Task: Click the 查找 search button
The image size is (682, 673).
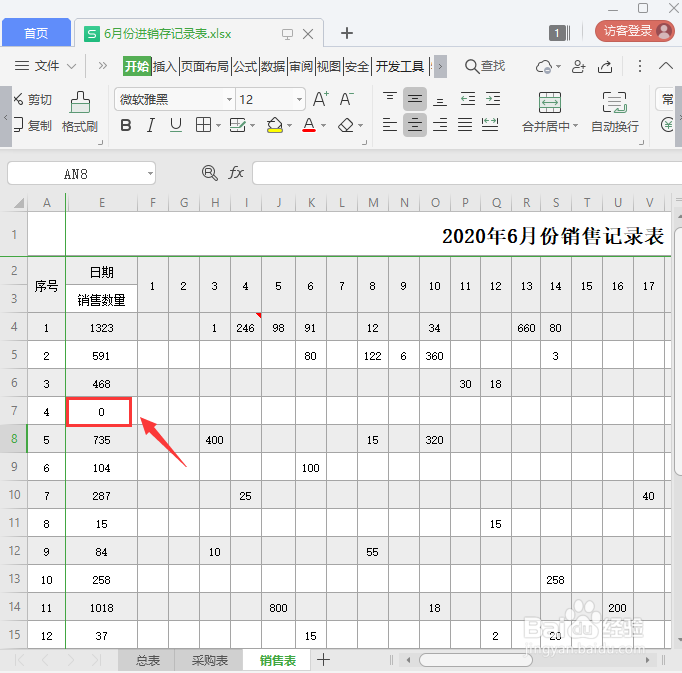Action: tap(485, 66)
